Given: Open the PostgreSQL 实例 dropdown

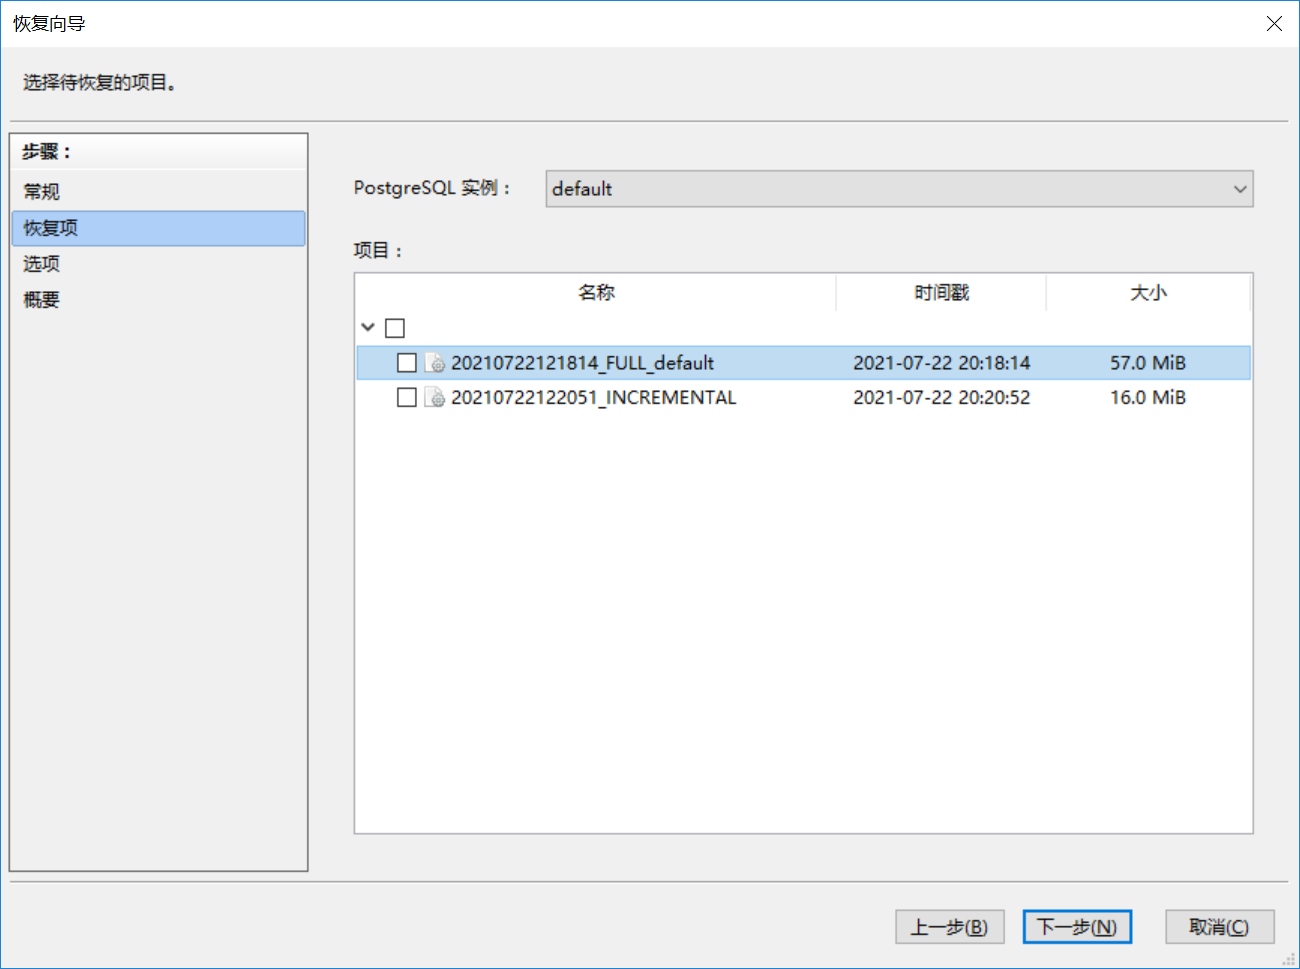Looking at the screenshot, I should (x=898, y=189).
